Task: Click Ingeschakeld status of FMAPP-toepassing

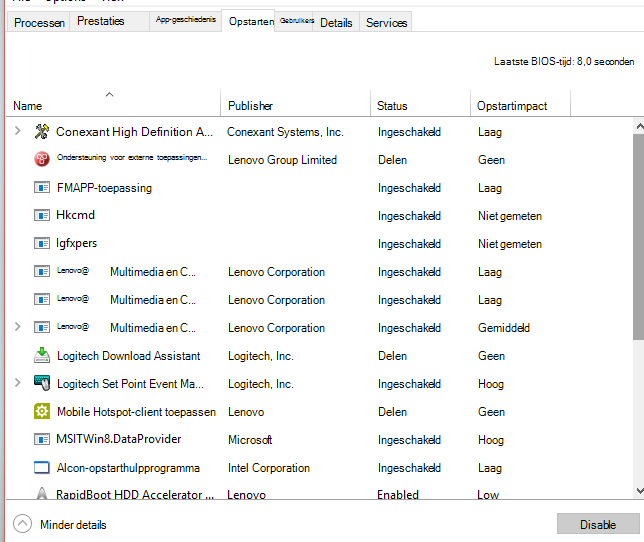Action: (x=409, y=188)
